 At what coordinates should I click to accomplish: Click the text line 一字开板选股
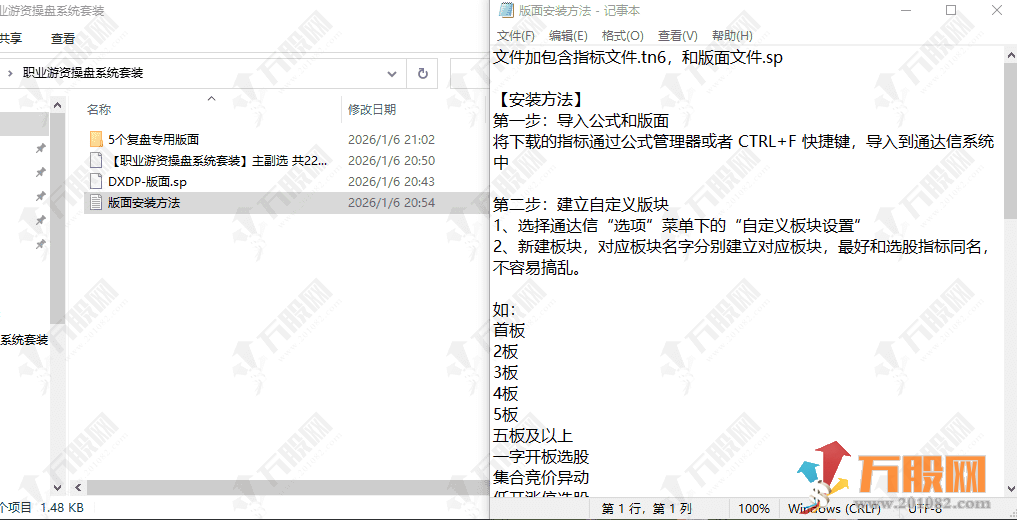(541, 456)
